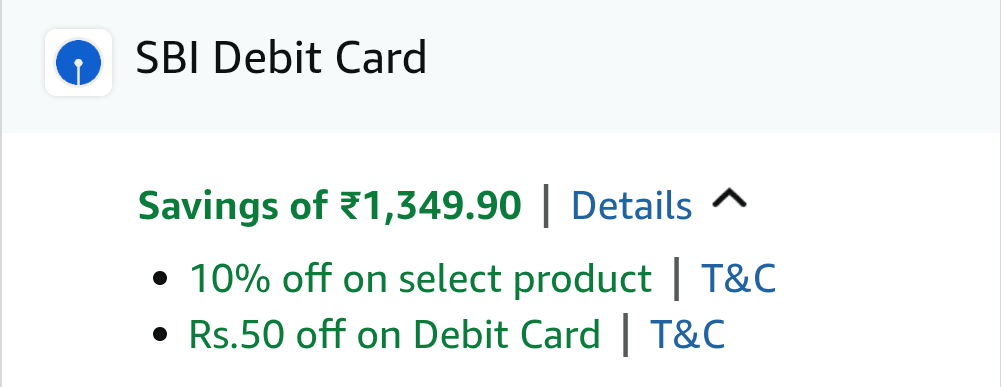Click the divider between savings and Details
The image size is (1001, 387).
click(545, 206)
